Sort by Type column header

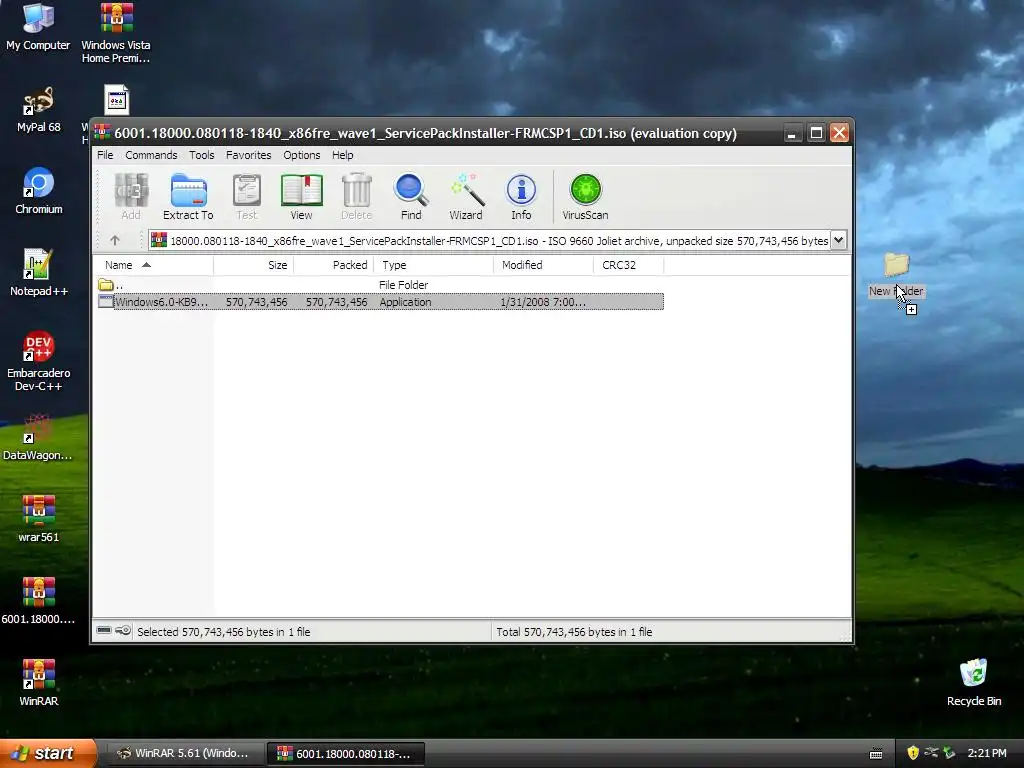433,264
